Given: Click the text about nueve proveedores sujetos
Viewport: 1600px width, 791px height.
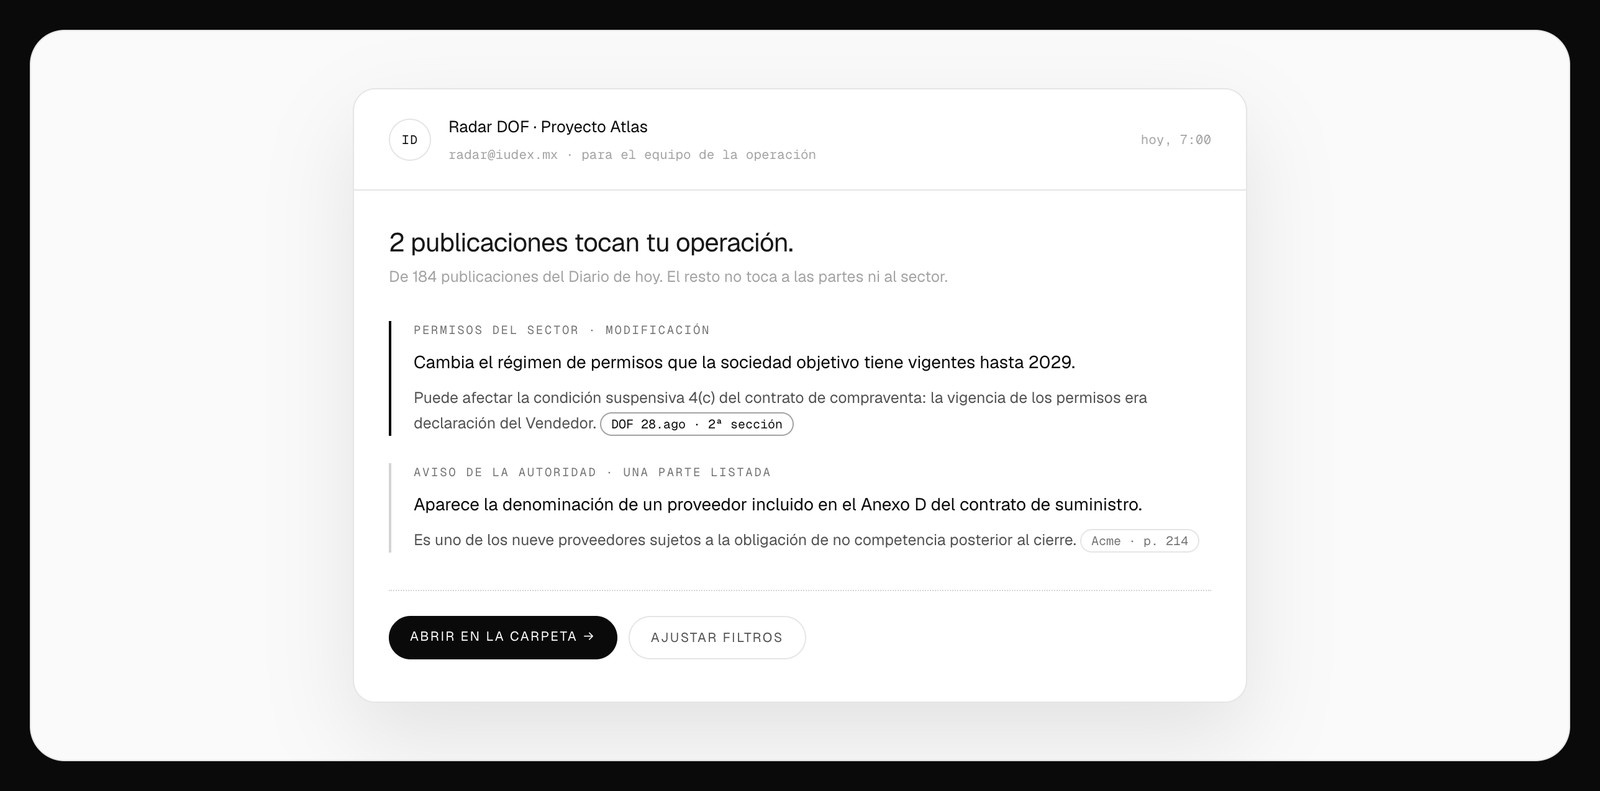Looking at the screenshot, I should point(745,540).
